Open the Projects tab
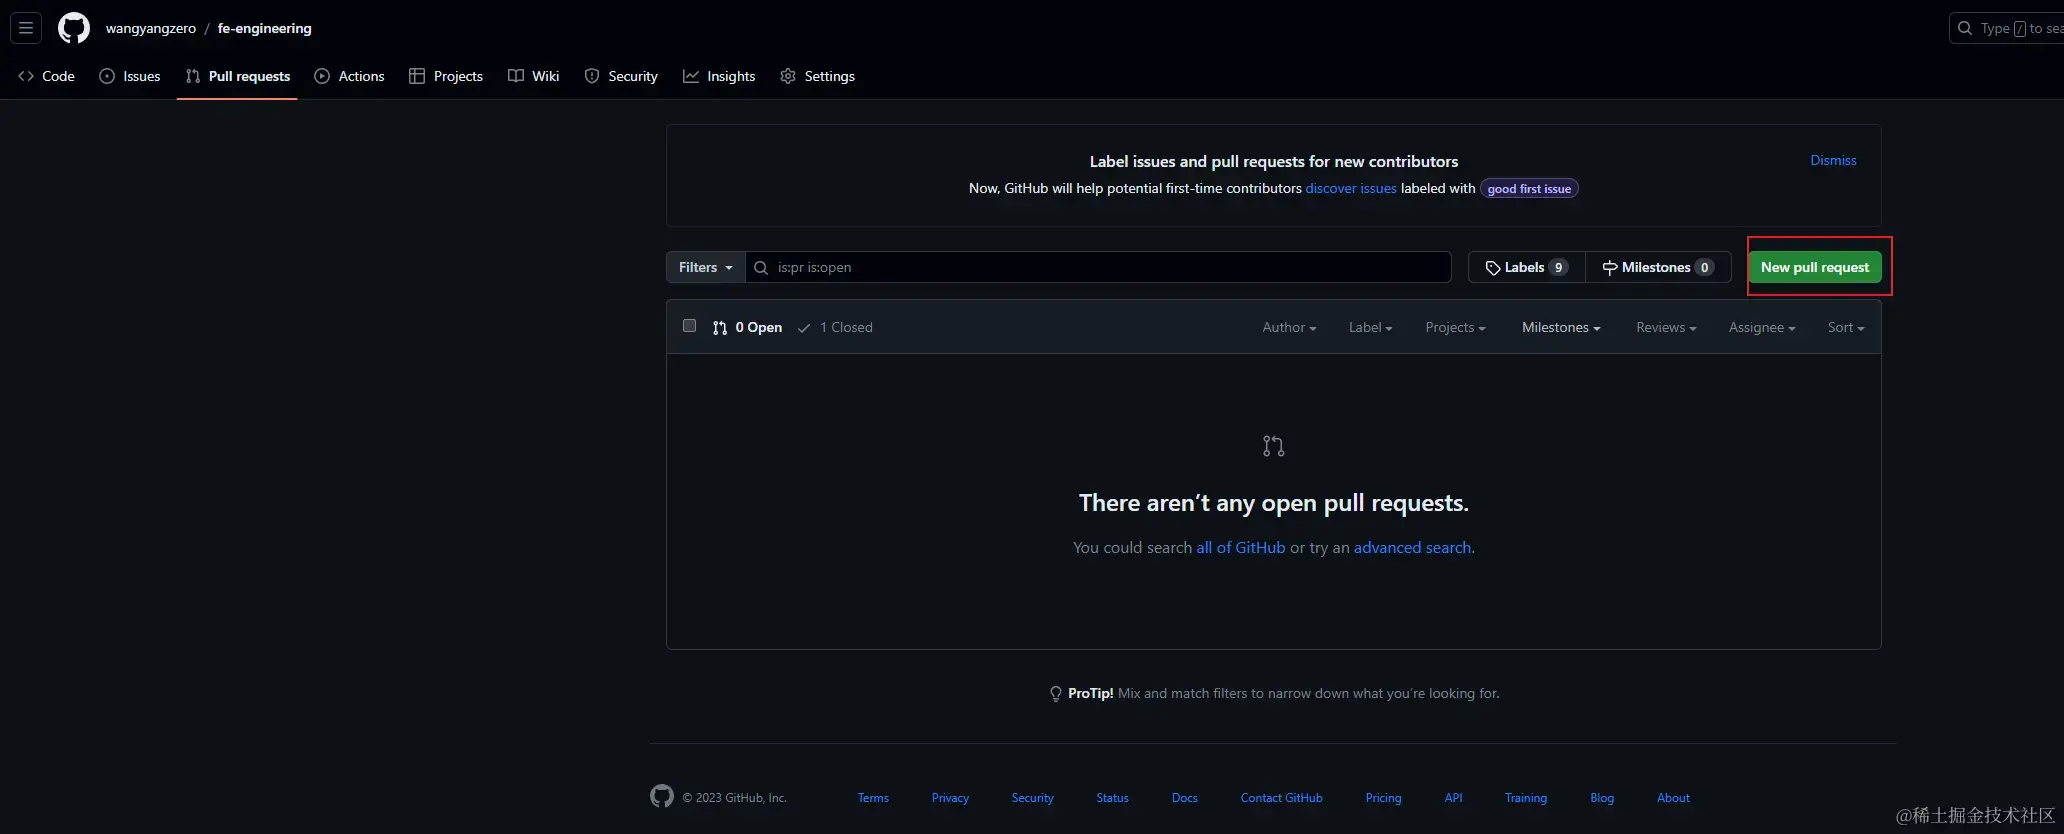The image size is (2064, 834). [x=446, y=76]
